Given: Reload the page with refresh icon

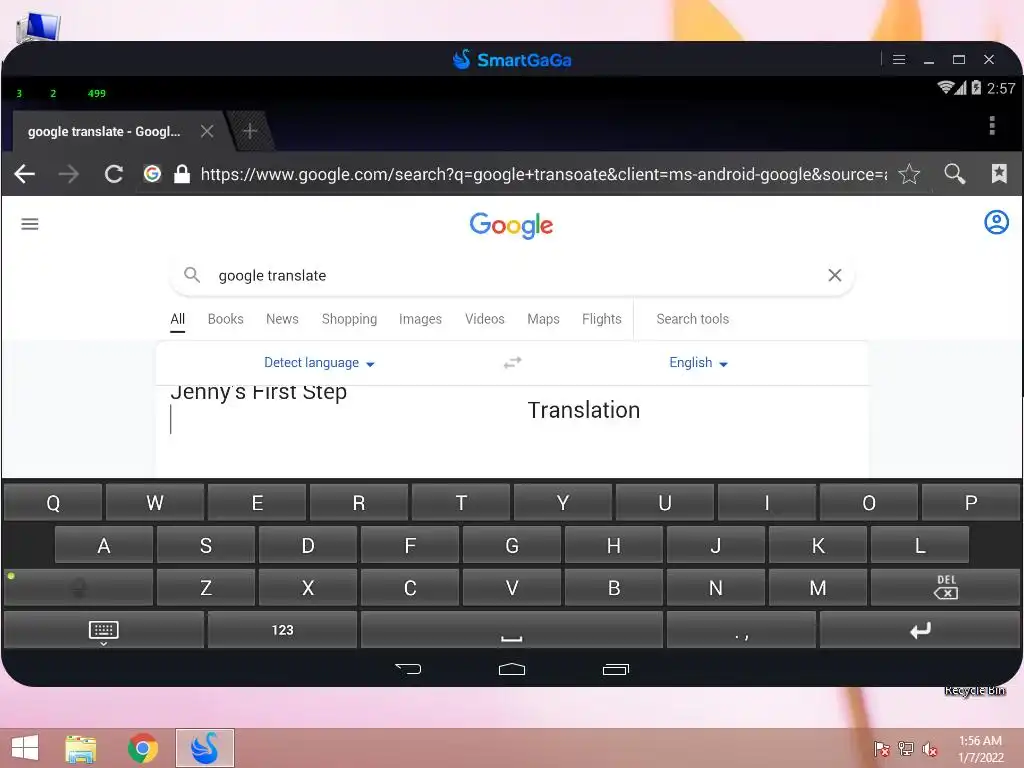Looking at the screenshot, I should pyautogui.click(x=114, y=174).
